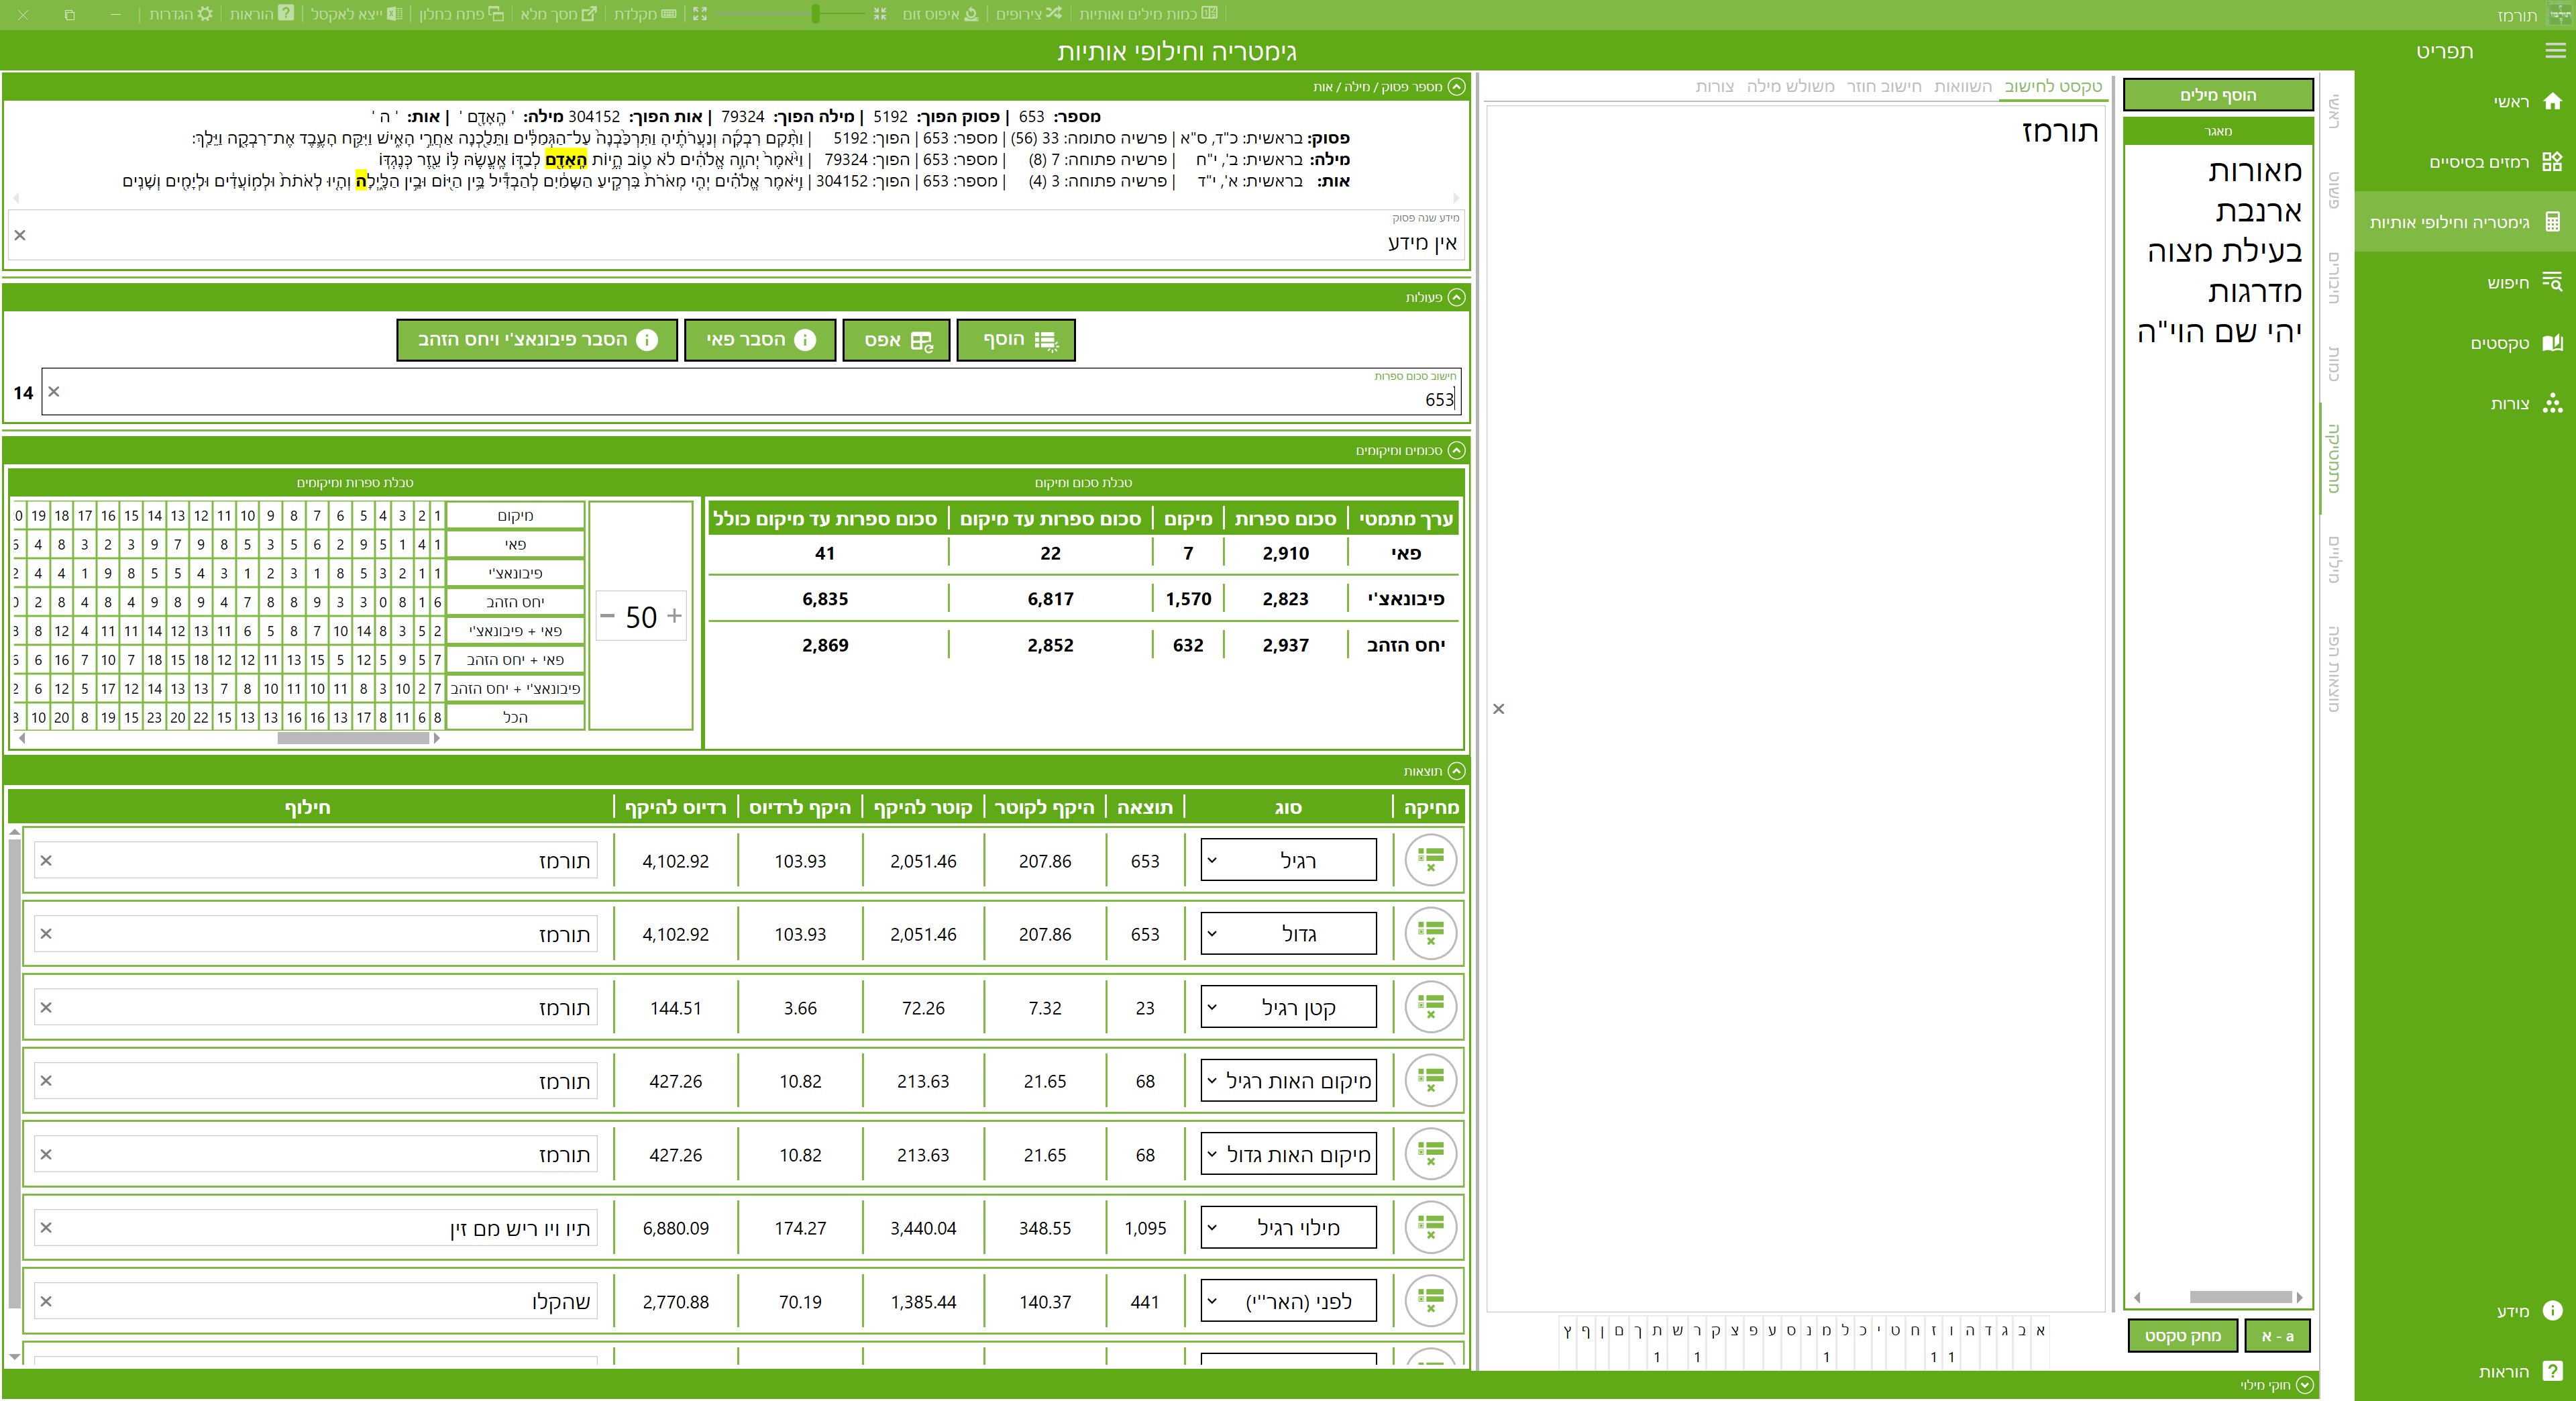The image size is (2576, 1401).
Task: Open the hamburger menu (תפריט)
Action: (x=2555, y=51)
